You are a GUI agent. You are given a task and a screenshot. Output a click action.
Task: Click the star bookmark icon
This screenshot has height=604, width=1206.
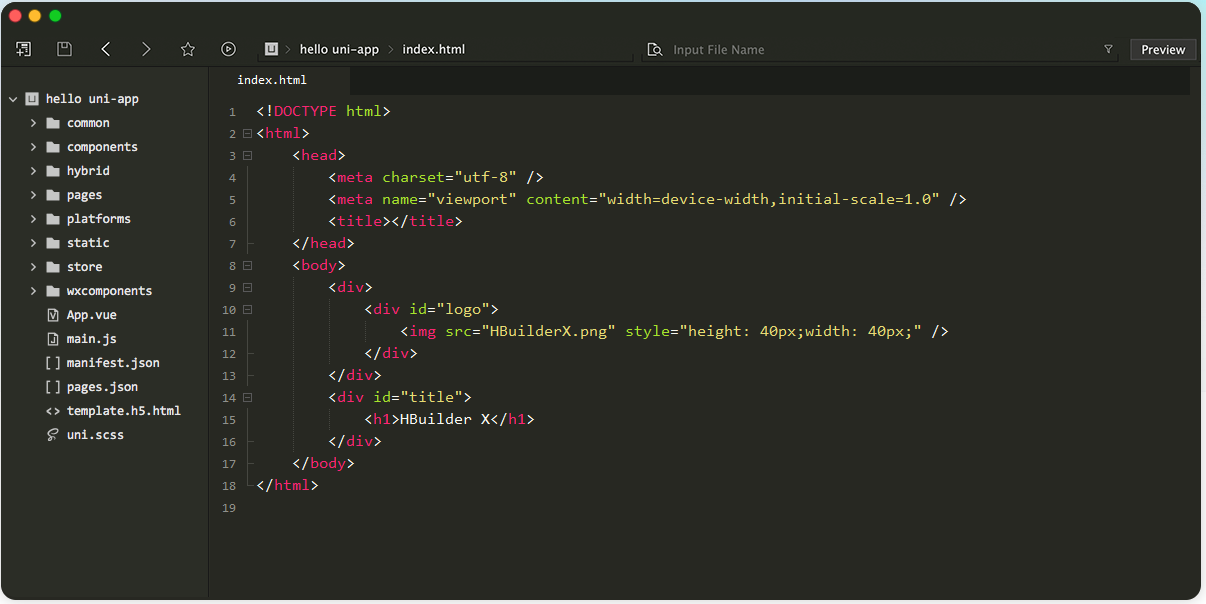pyautogui.click(x=187, y=49)
